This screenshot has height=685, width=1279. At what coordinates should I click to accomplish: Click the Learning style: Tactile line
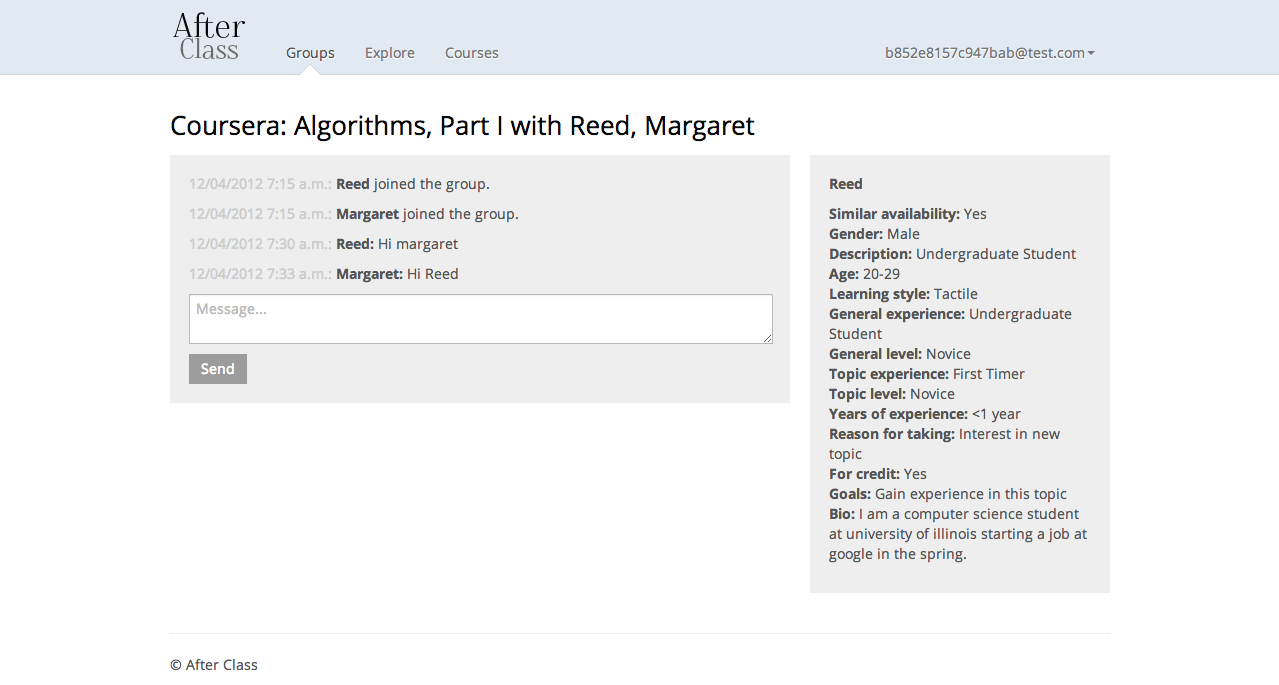click(903, 294)
